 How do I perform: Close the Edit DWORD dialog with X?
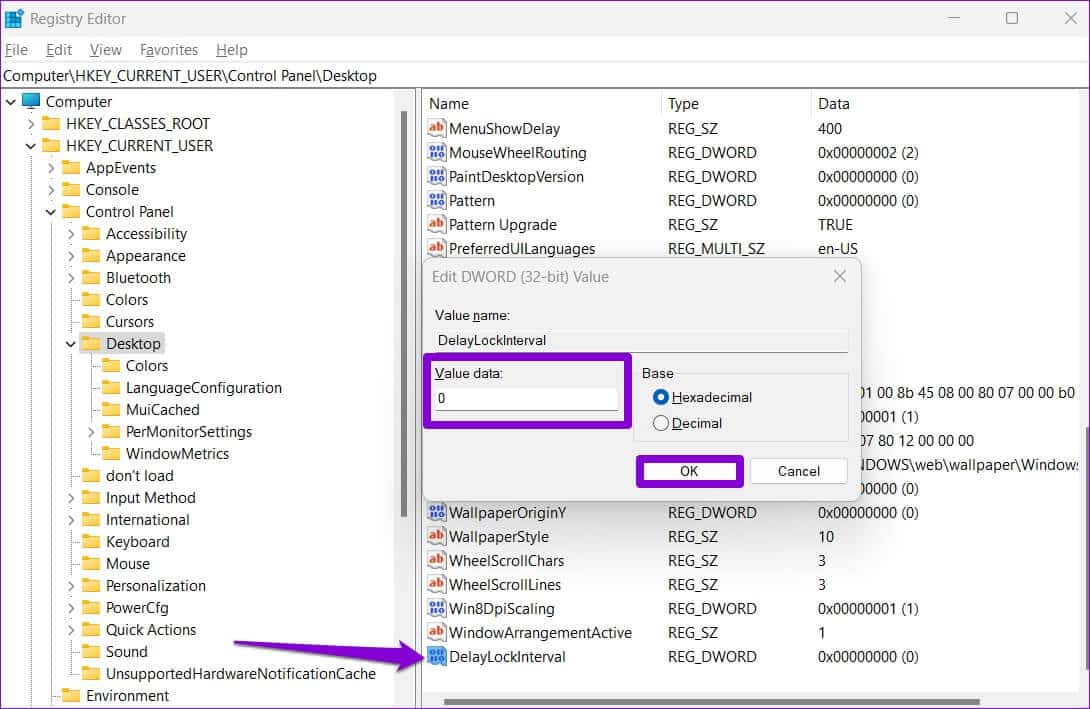[840, 276]
